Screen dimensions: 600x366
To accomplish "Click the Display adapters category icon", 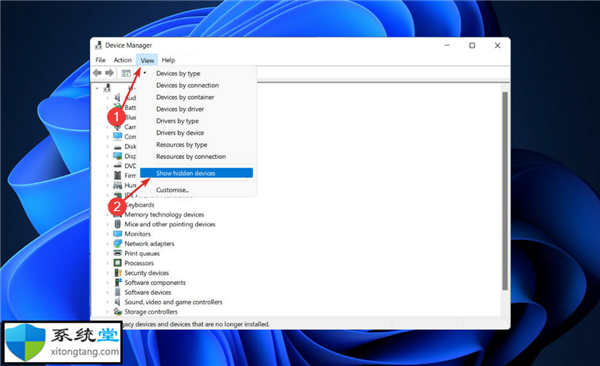I will coord(117,156).
